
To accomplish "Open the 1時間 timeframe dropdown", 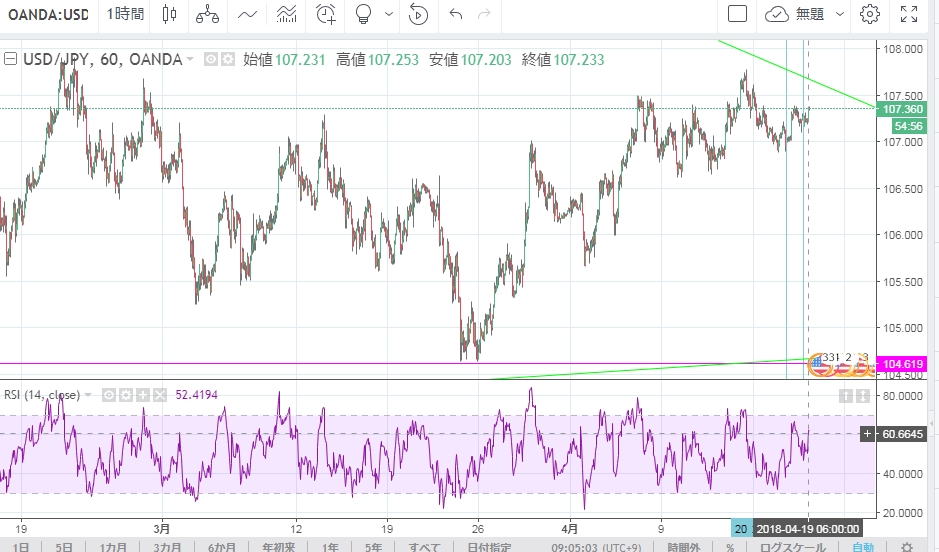I will click(x=125, y=14).
